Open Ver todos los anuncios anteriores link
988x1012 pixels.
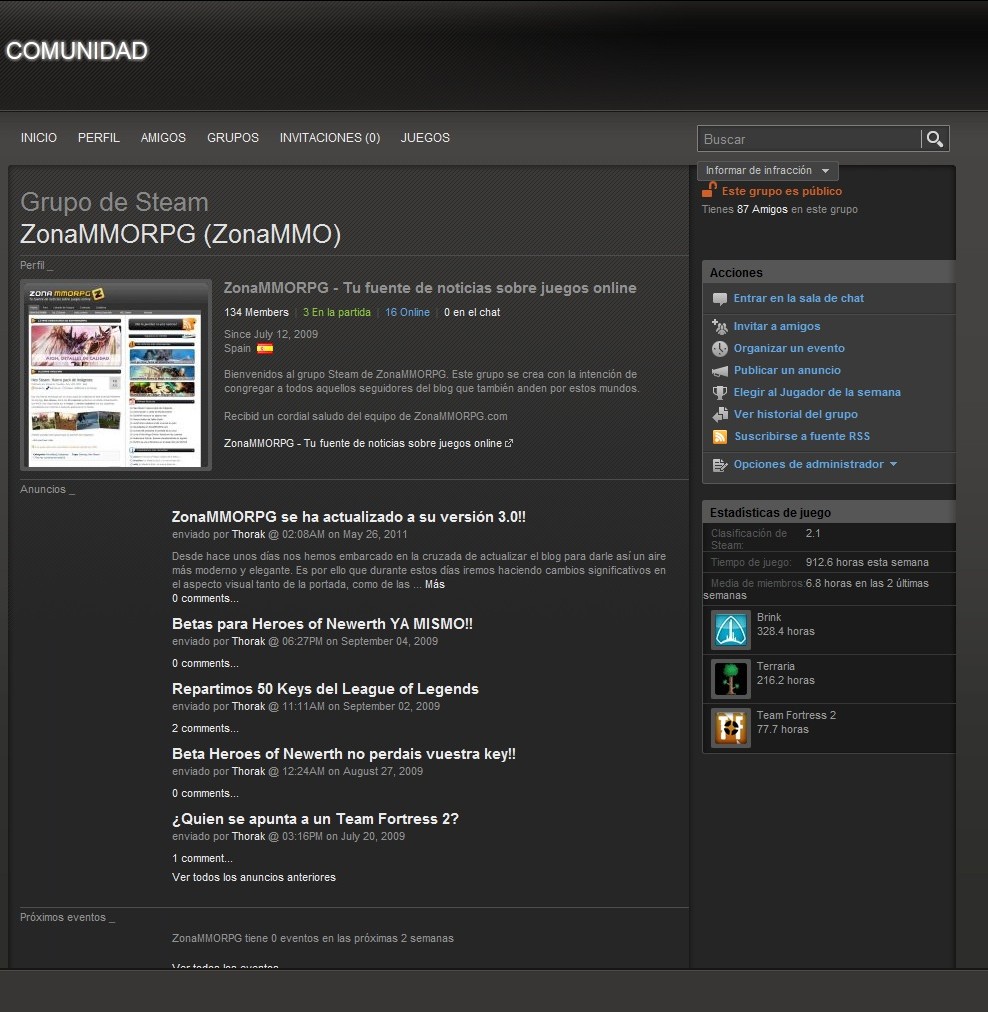point(253,878)
